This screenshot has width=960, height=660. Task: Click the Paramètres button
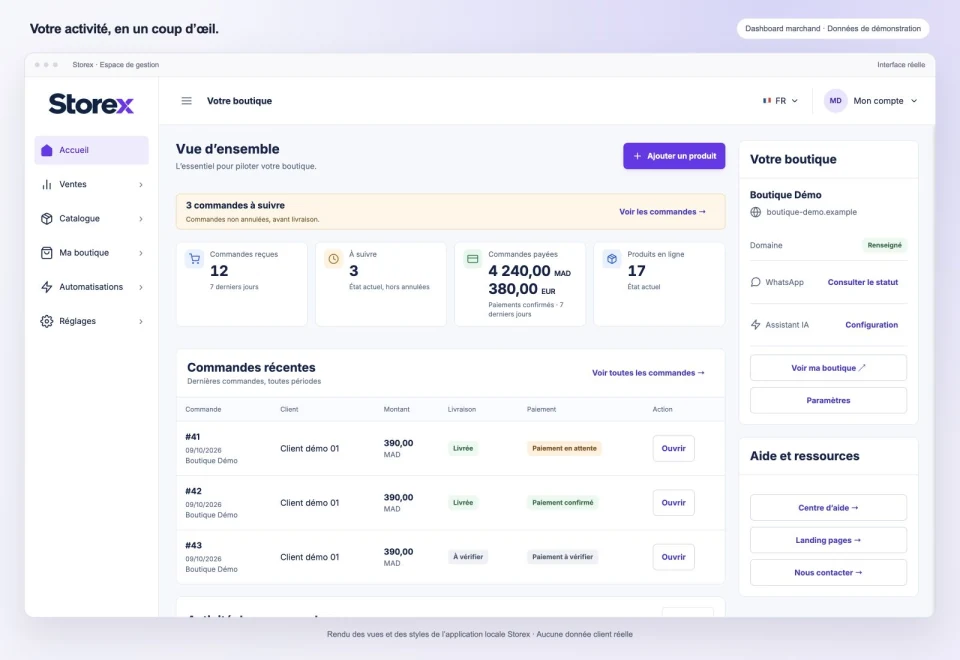pos(828,400)
